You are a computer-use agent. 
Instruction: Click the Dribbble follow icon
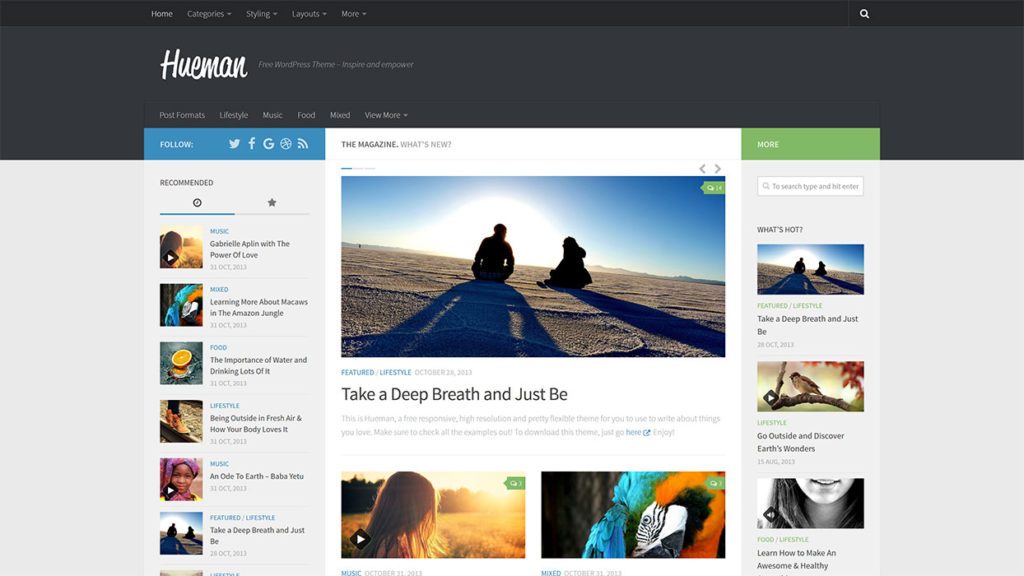pyautogui.click(x=286, y=144)
